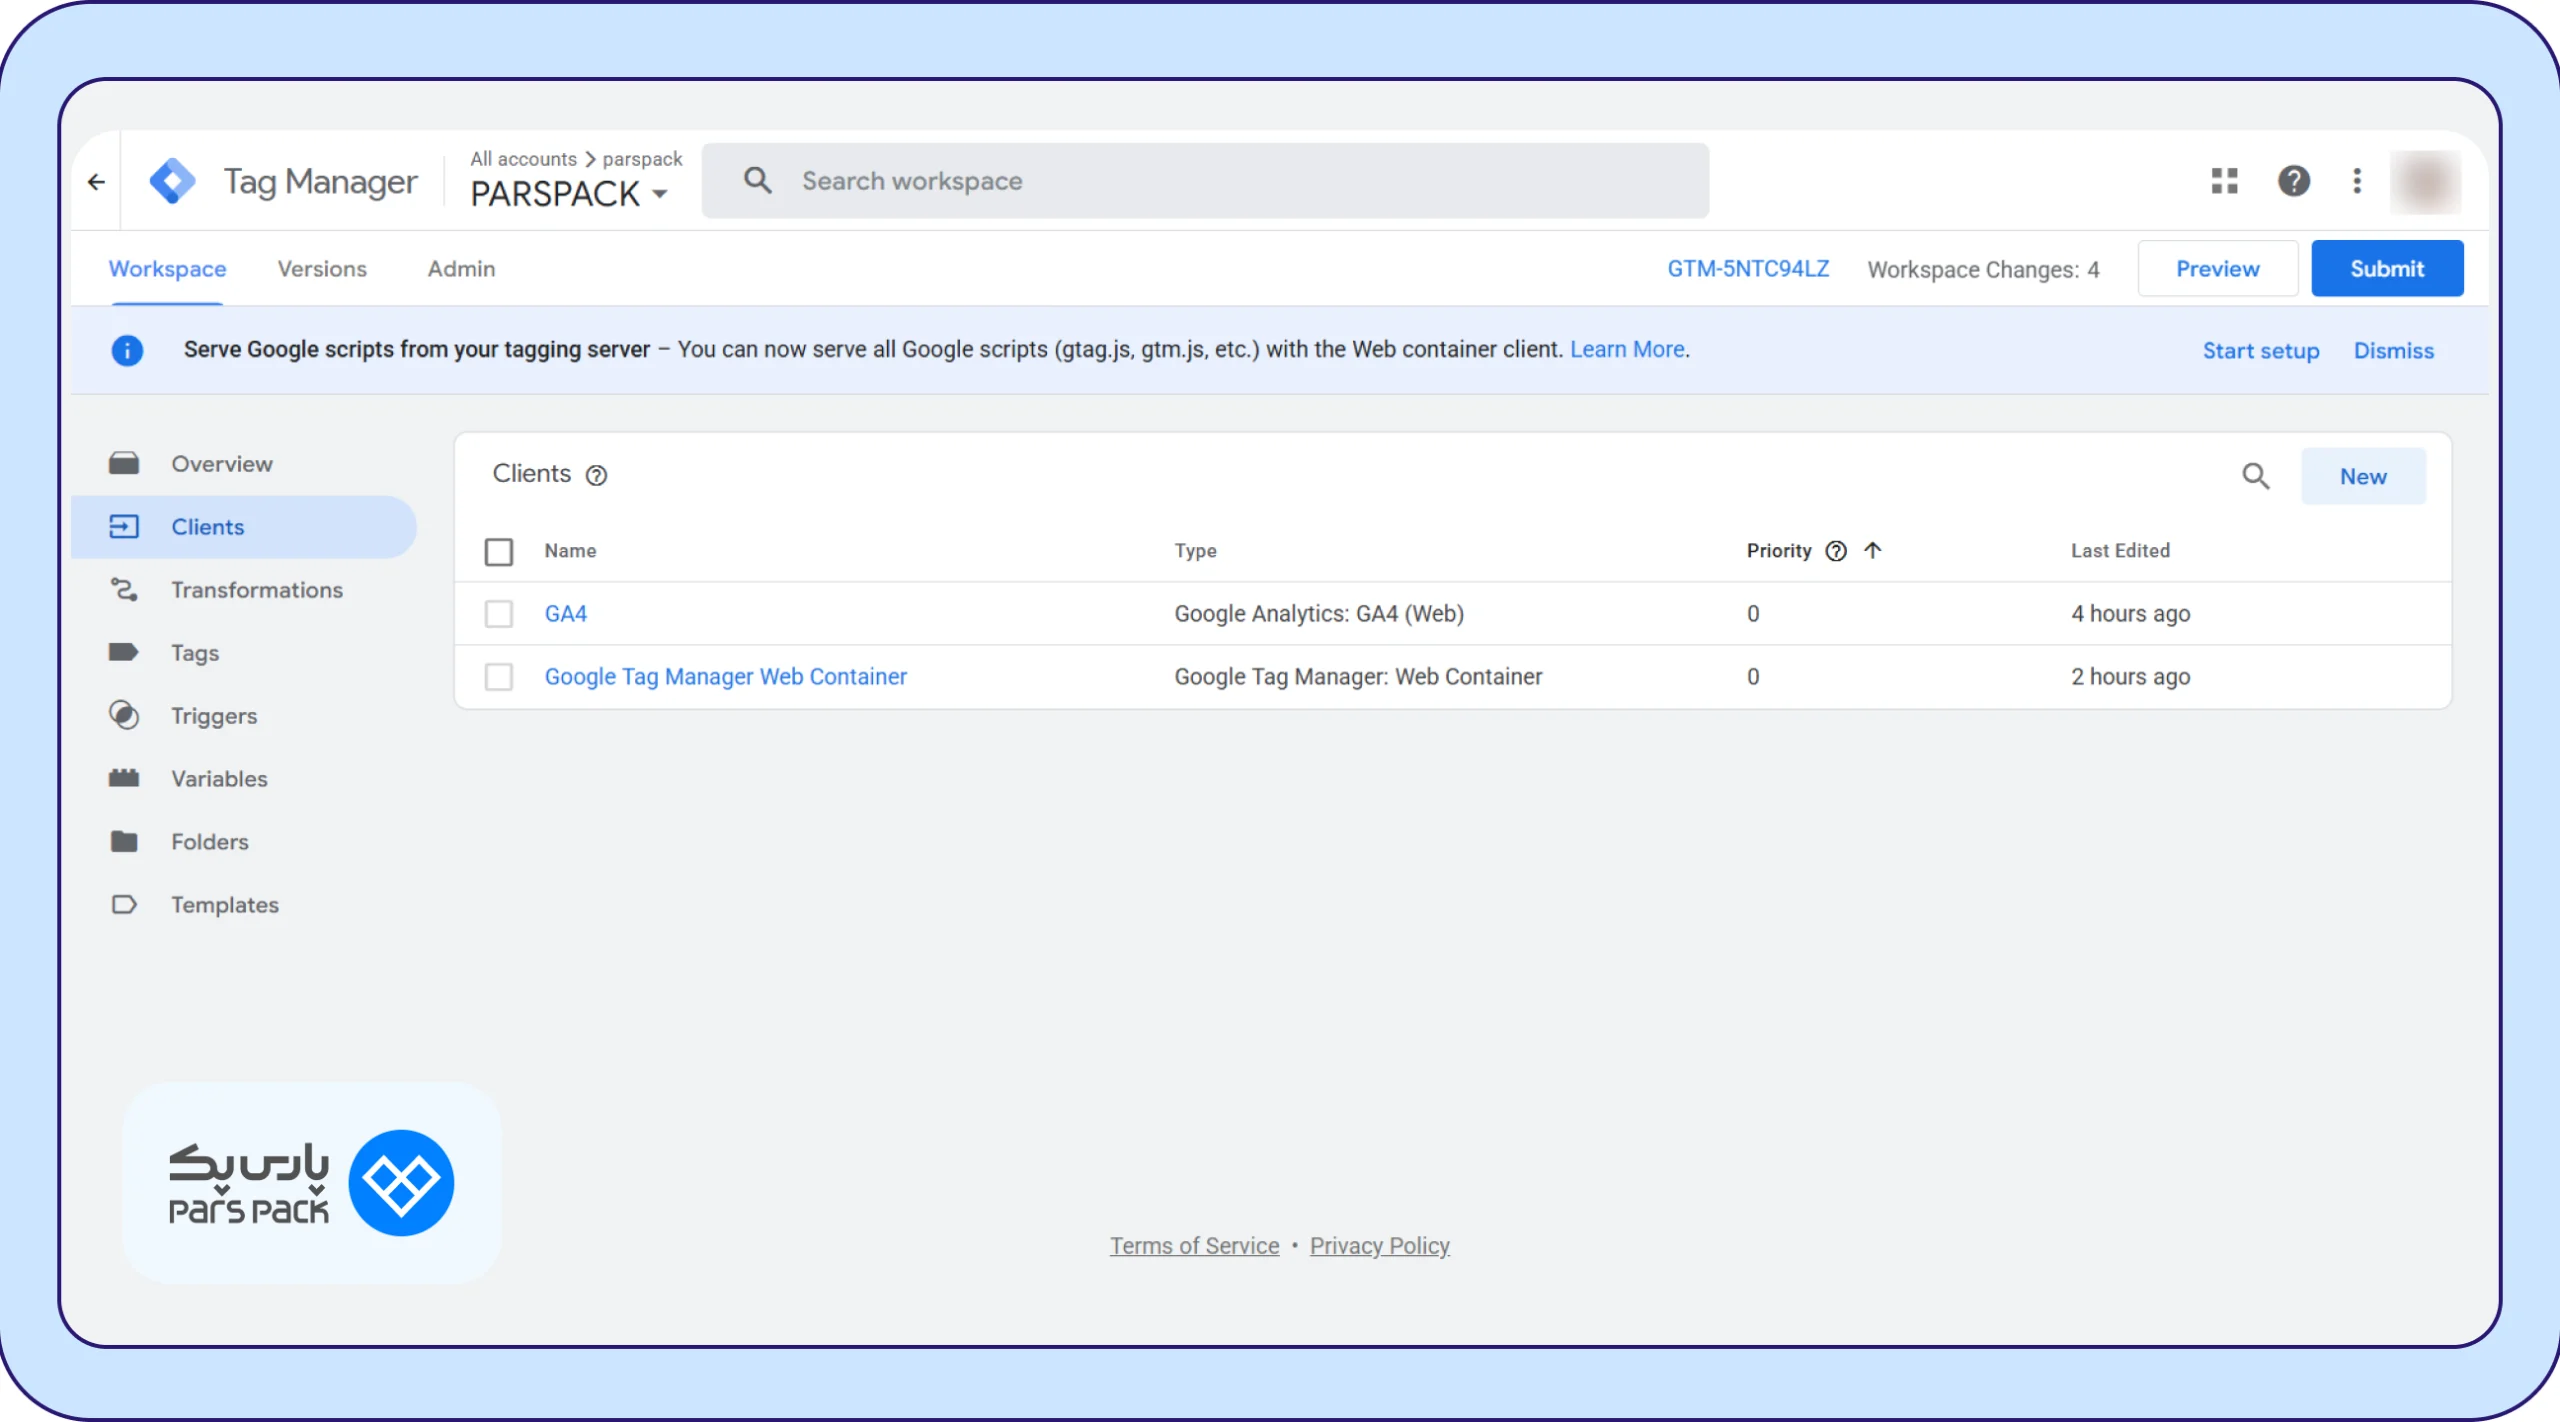Click the magnifier icon in the search bar
This screenshot has height=1422, width=2560.
click(758, 181)
